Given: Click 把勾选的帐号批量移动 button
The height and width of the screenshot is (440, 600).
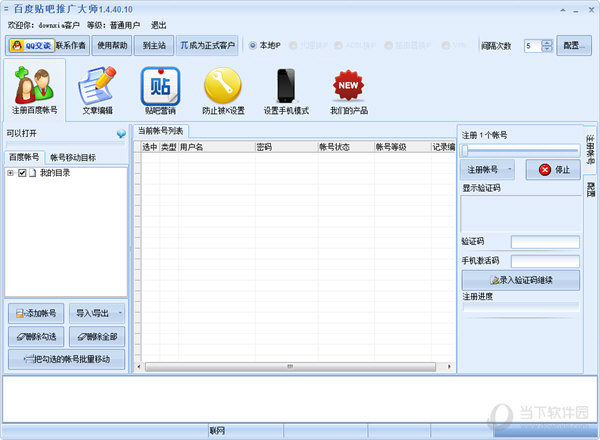Looking at the screenshot, I should pos(67,359).
